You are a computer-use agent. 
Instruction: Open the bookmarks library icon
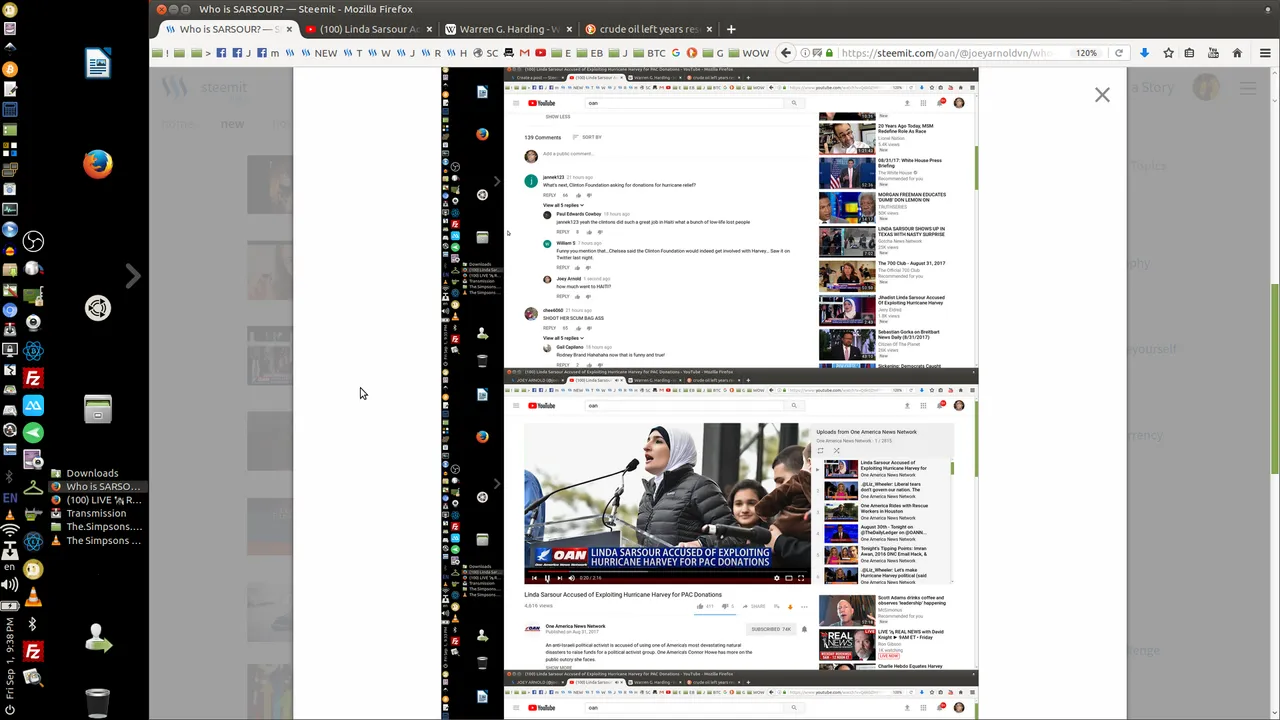click(1190, 53)
